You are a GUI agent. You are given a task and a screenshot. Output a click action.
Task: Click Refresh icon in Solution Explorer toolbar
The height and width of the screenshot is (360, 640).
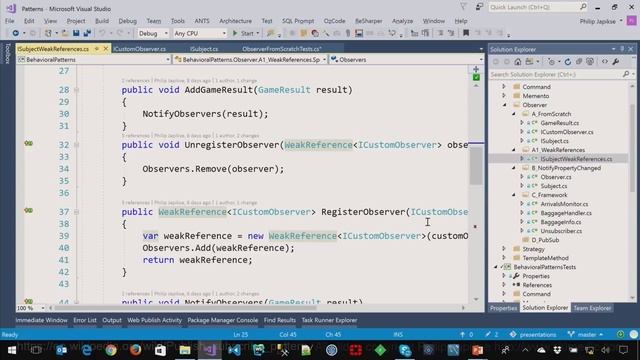tap(567, 62)
